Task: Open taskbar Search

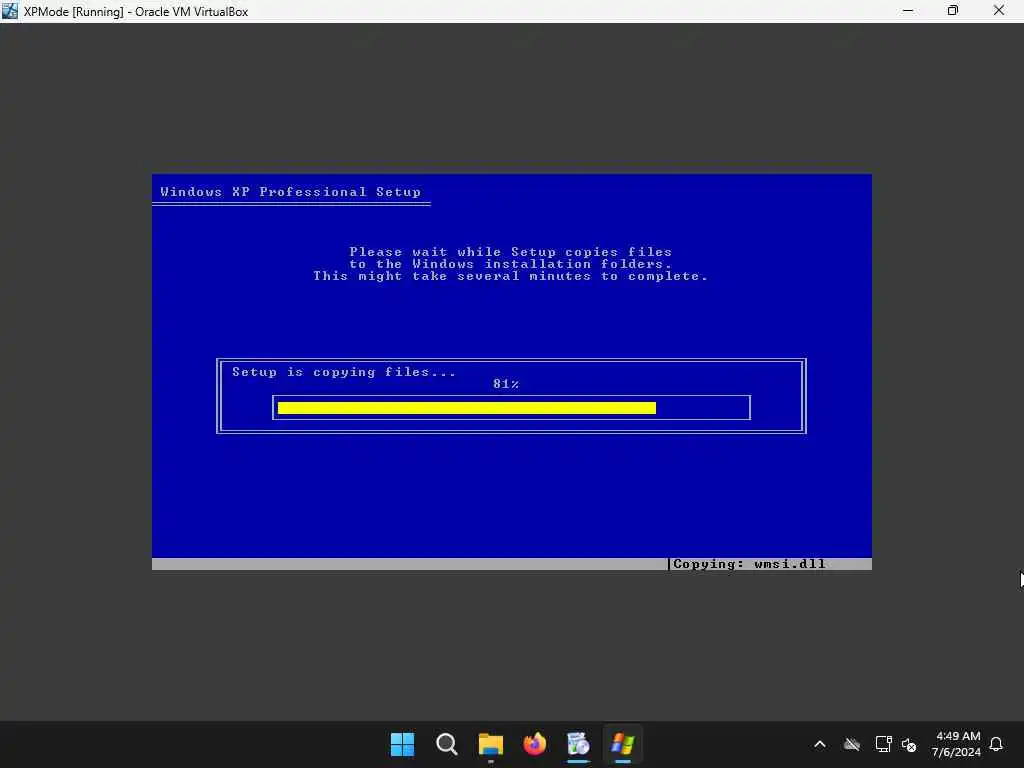Action: [x=447, y=744]
